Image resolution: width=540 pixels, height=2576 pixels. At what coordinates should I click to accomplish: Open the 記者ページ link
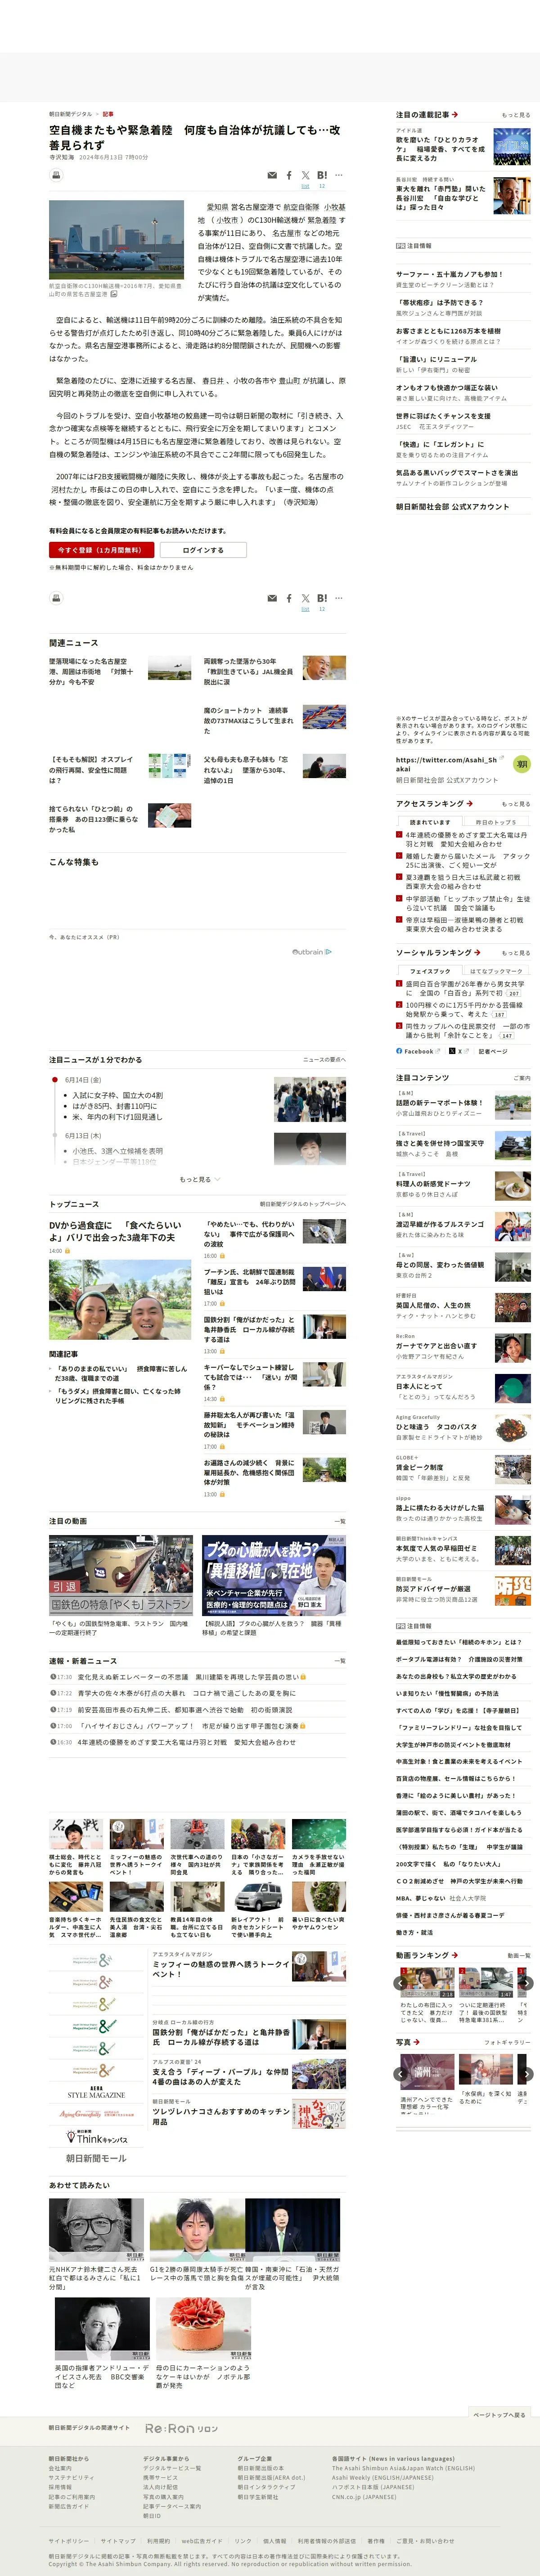[493, 1051]
